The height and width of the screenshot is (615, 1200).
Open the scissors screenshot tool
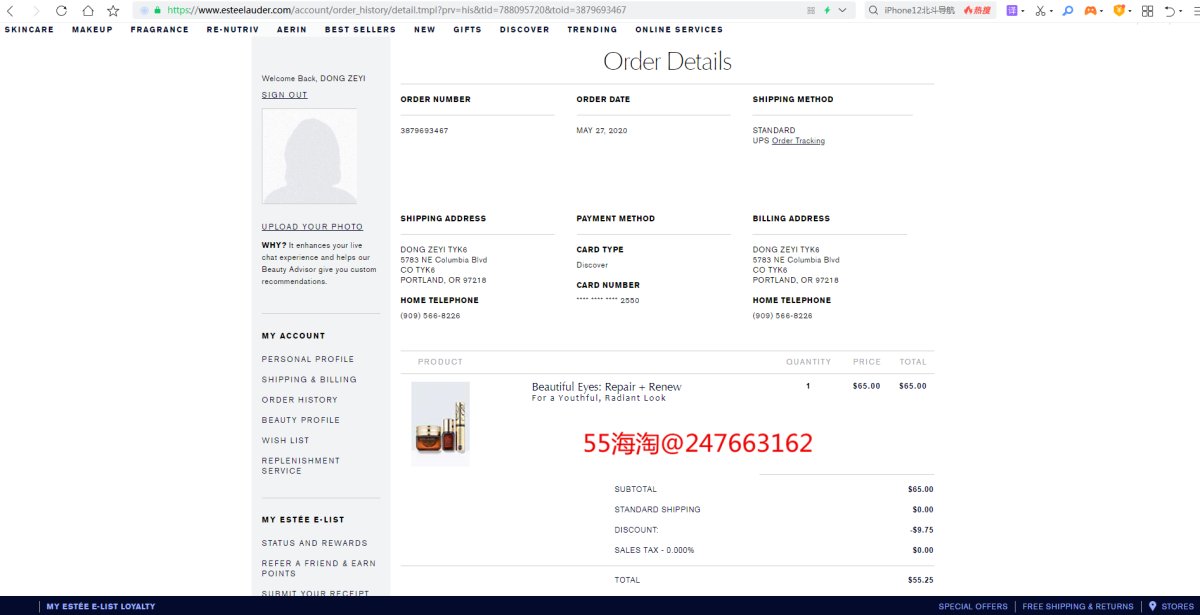pyautogui.click(x=1040, y=10)
